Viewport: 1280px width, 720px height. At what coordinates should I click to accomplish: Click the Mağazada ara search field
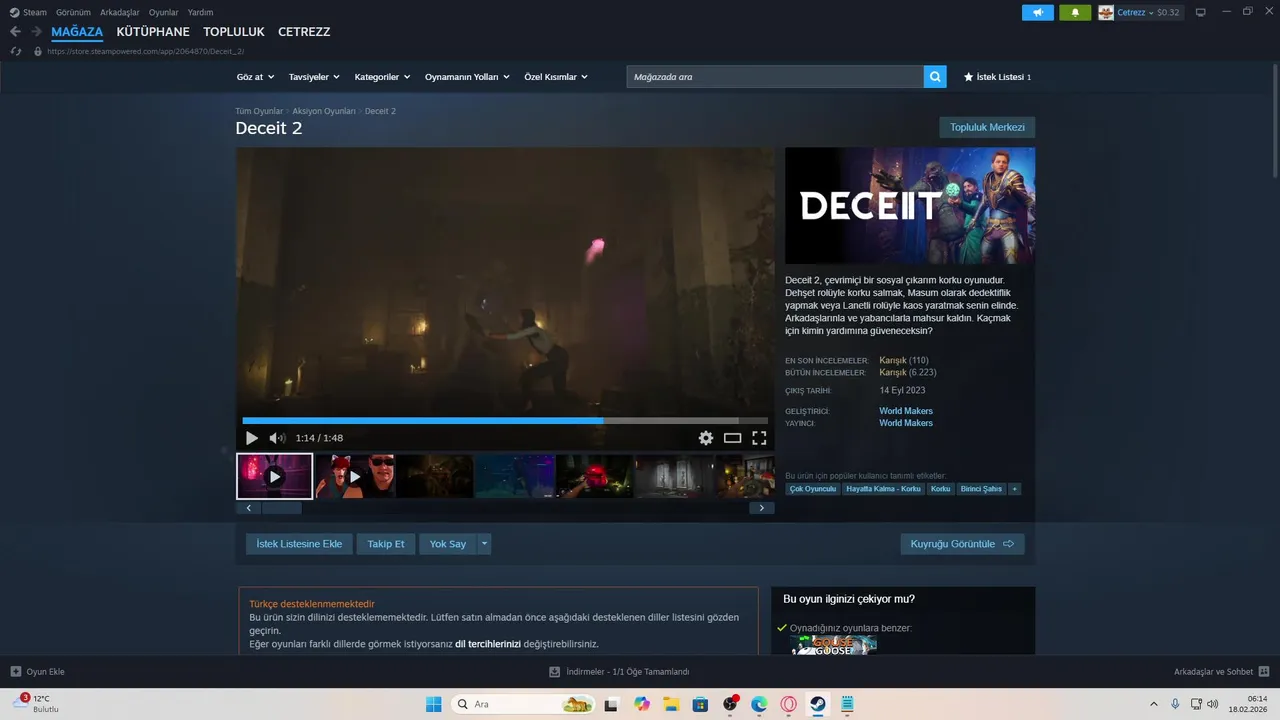point(775,77)
